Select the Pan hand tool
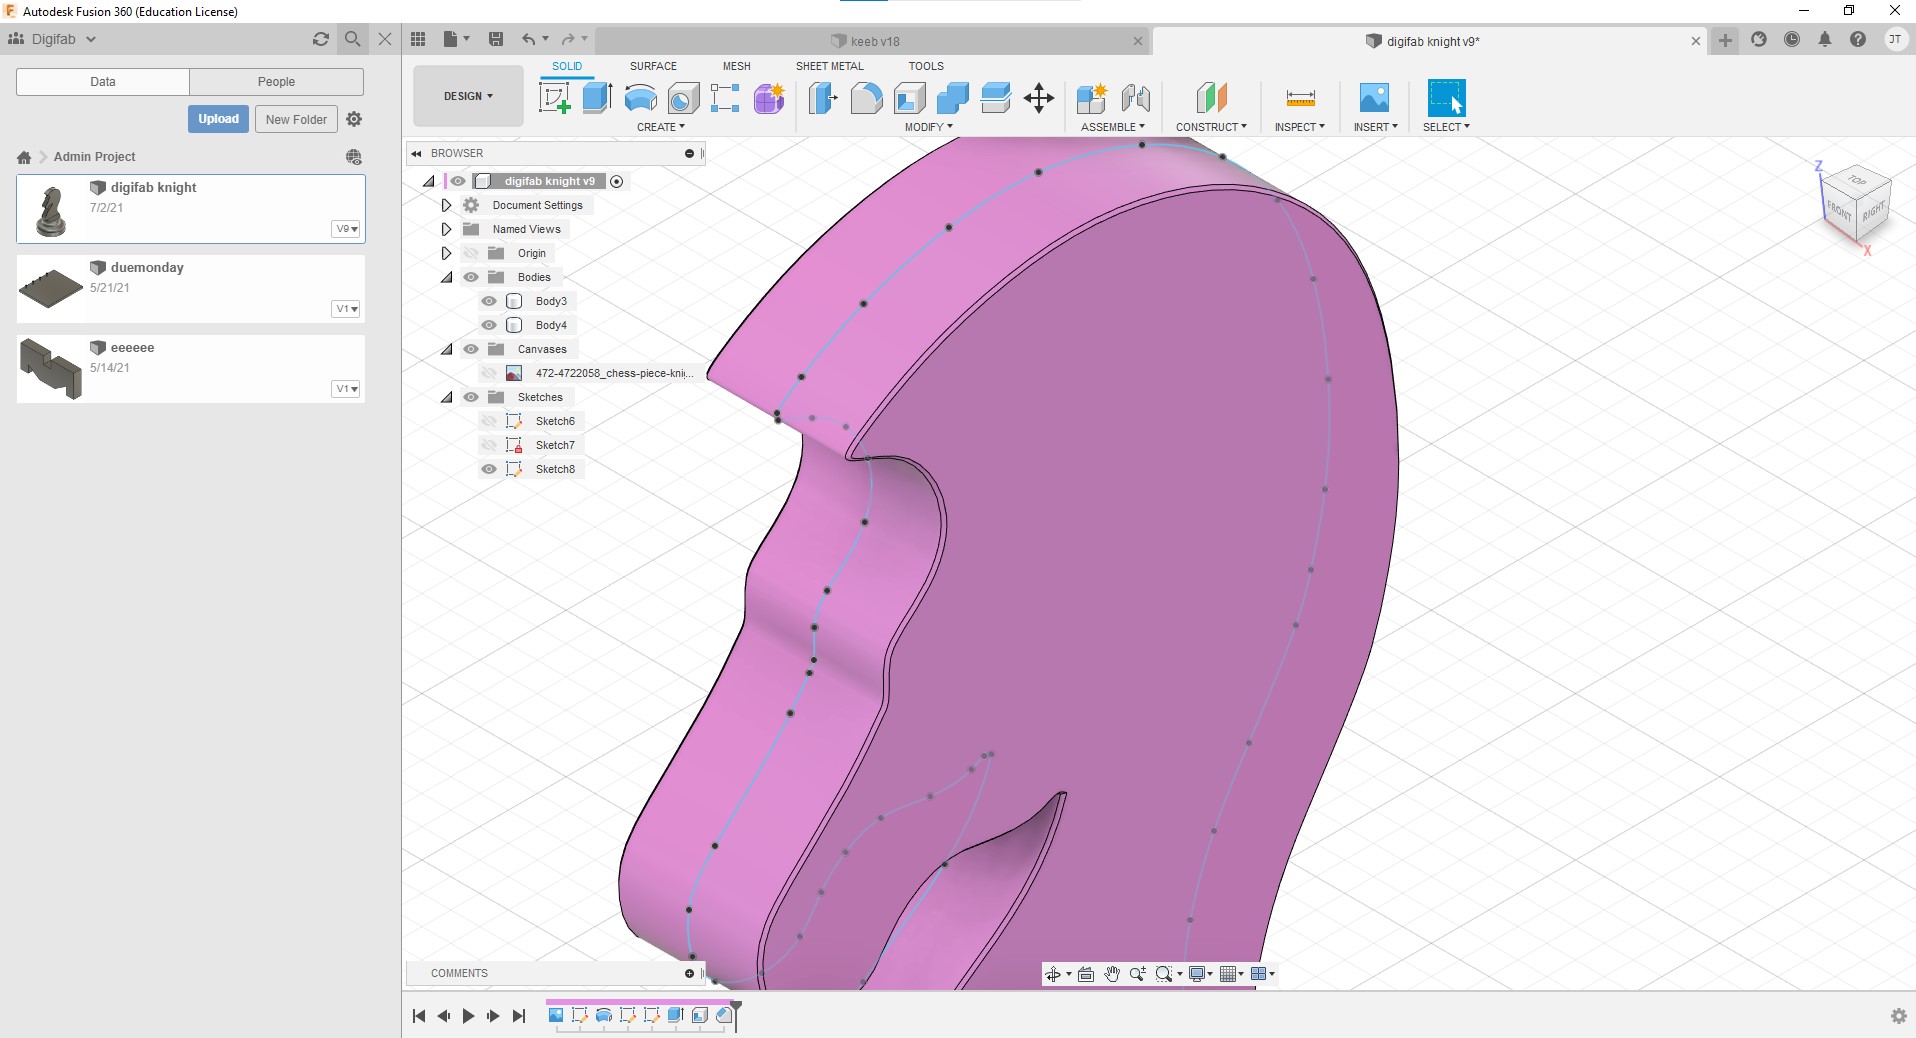Screen dimensions: 1916x1038 (1112, 974)
